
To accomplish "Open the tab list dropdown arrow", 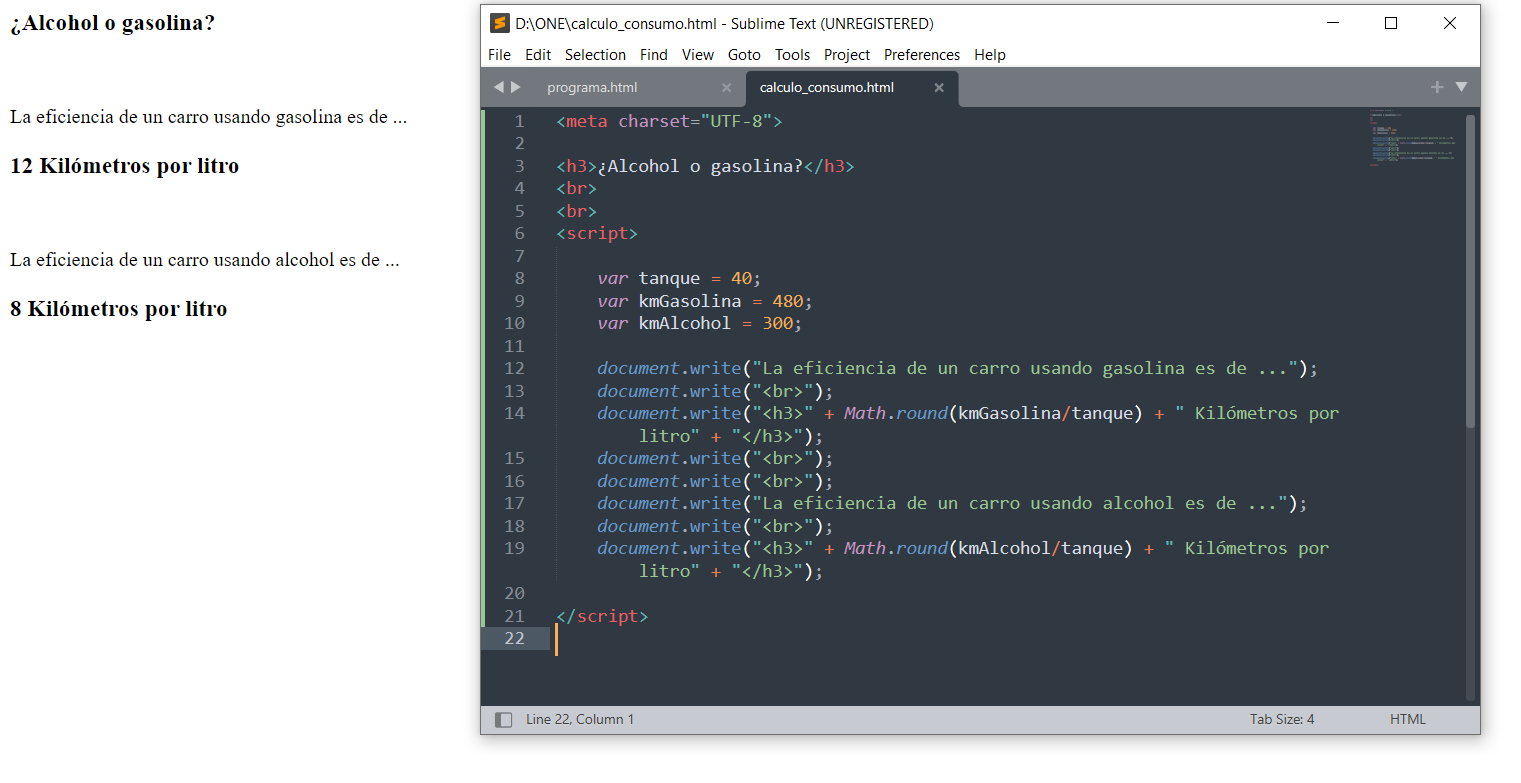I will [x=1461, y=87].
